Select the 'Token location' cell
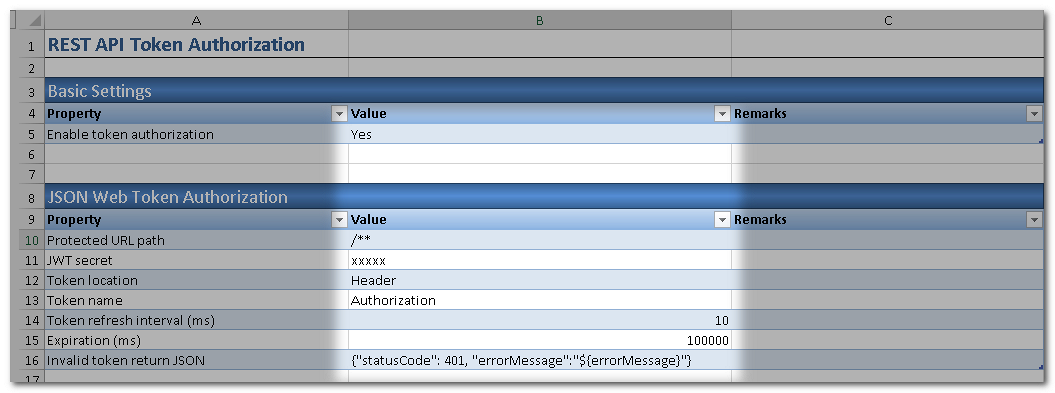The width and height of the screenshot is (1055, 393). coord(196,281)
